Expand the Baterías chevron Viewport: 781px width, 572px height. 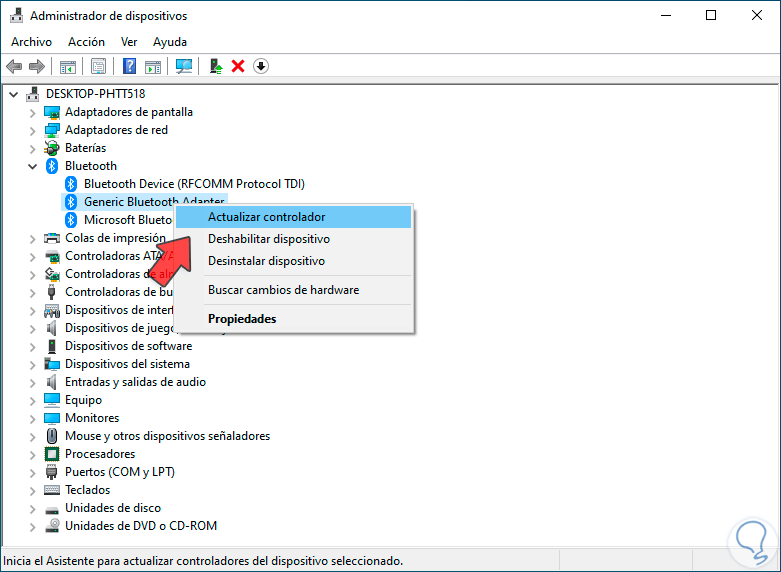[x=32, y=149]
